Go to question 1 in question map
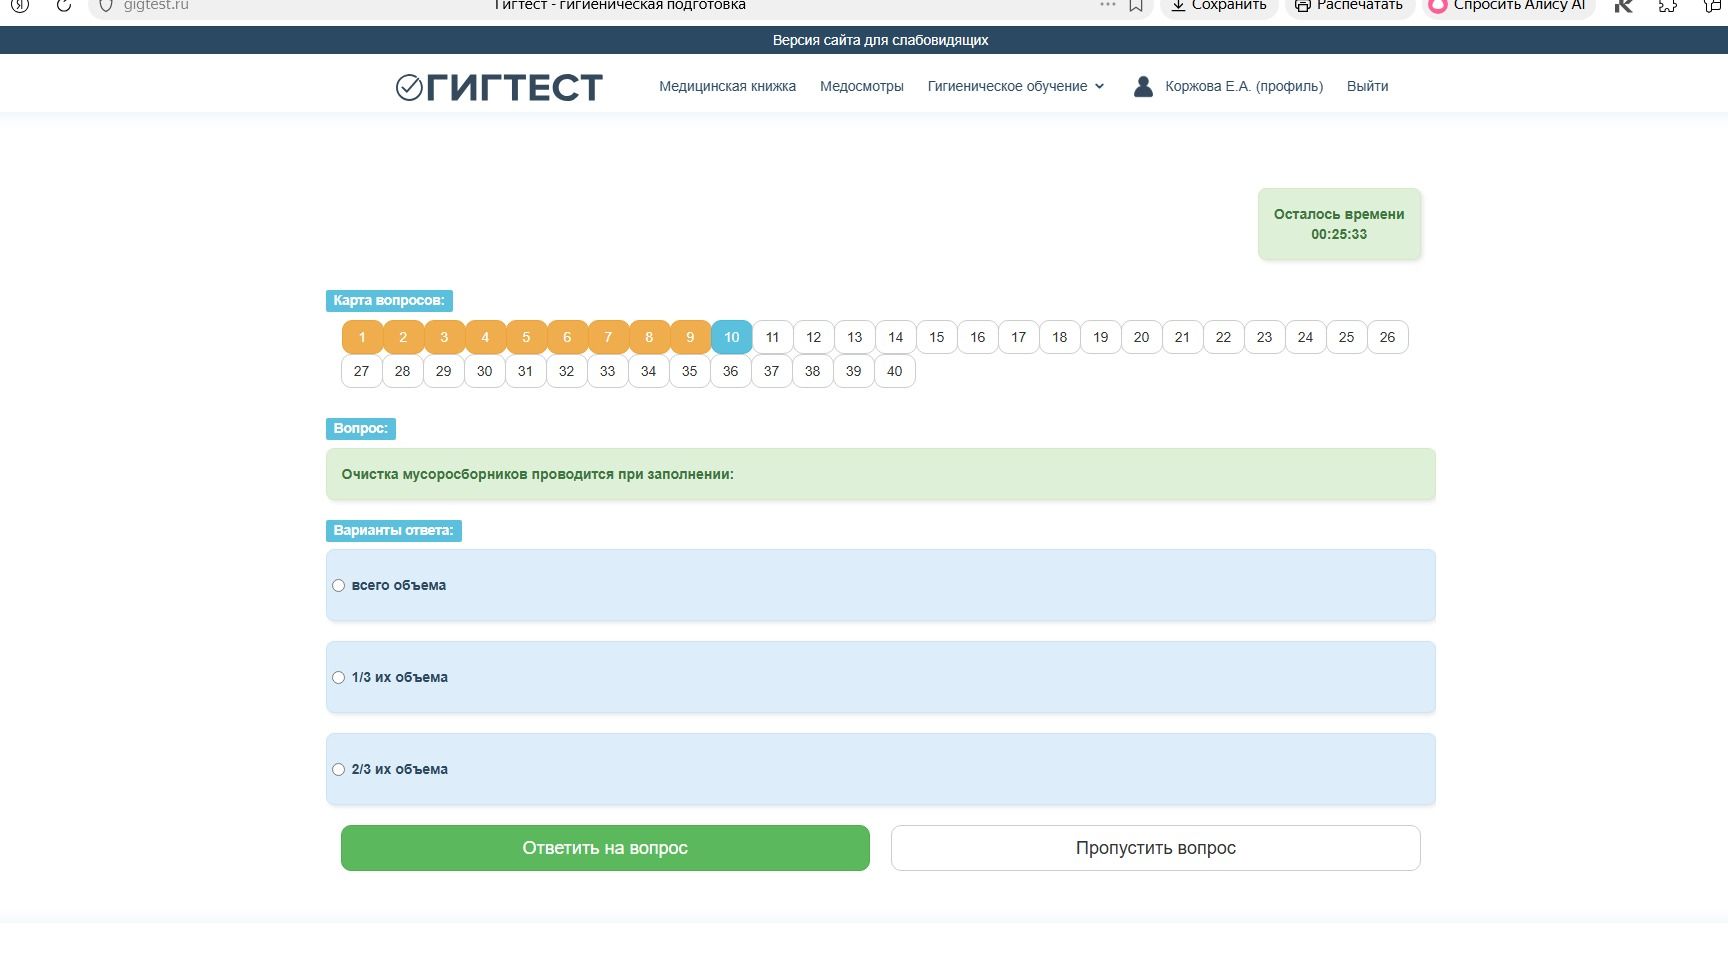The image size is (1728, 972). tap(362, 337)
